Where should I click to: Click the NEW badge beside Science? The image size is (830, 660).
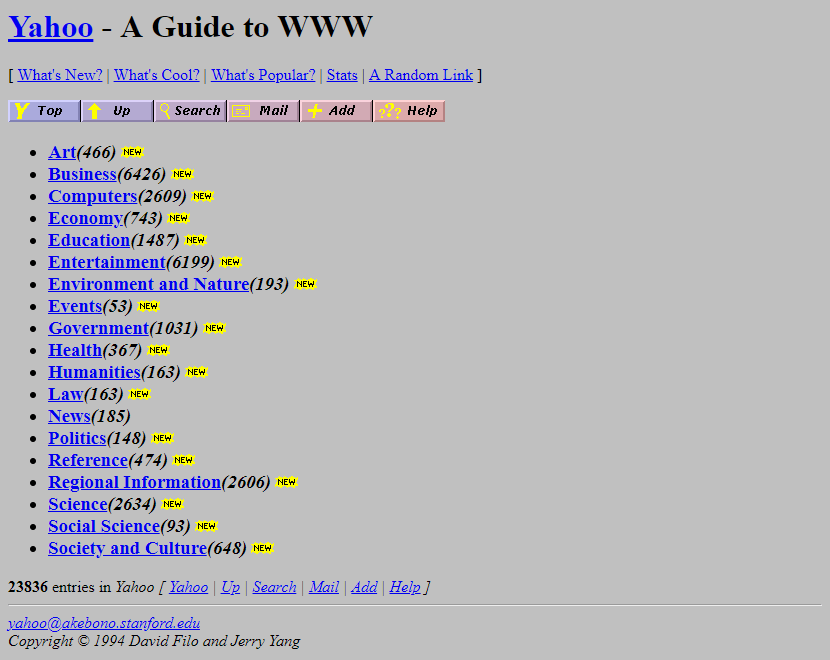[x=172, y=504]
